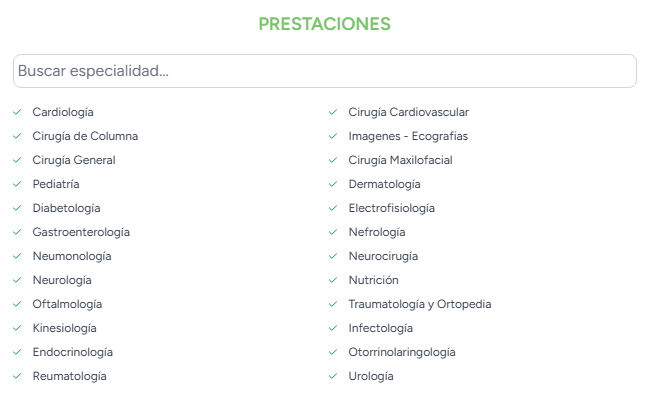Open the Diabetología specialty
Image resolution: width=648 pixels, height=405 pixels.
click(66, 208)
